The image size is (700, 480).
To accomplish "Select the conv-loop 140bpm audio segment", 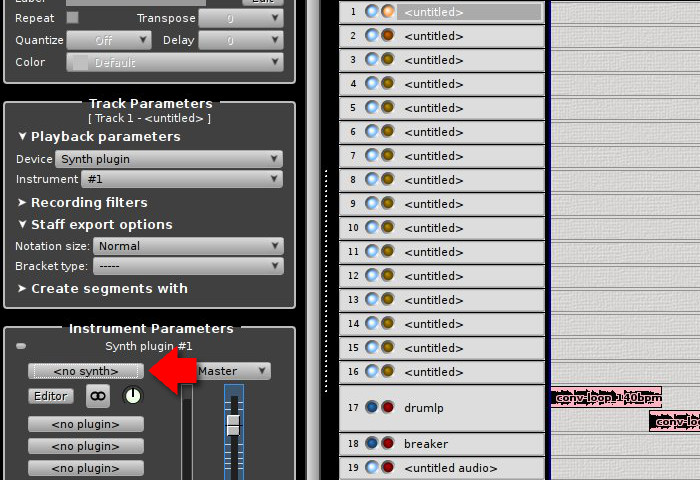I will (x=606, y=397).
